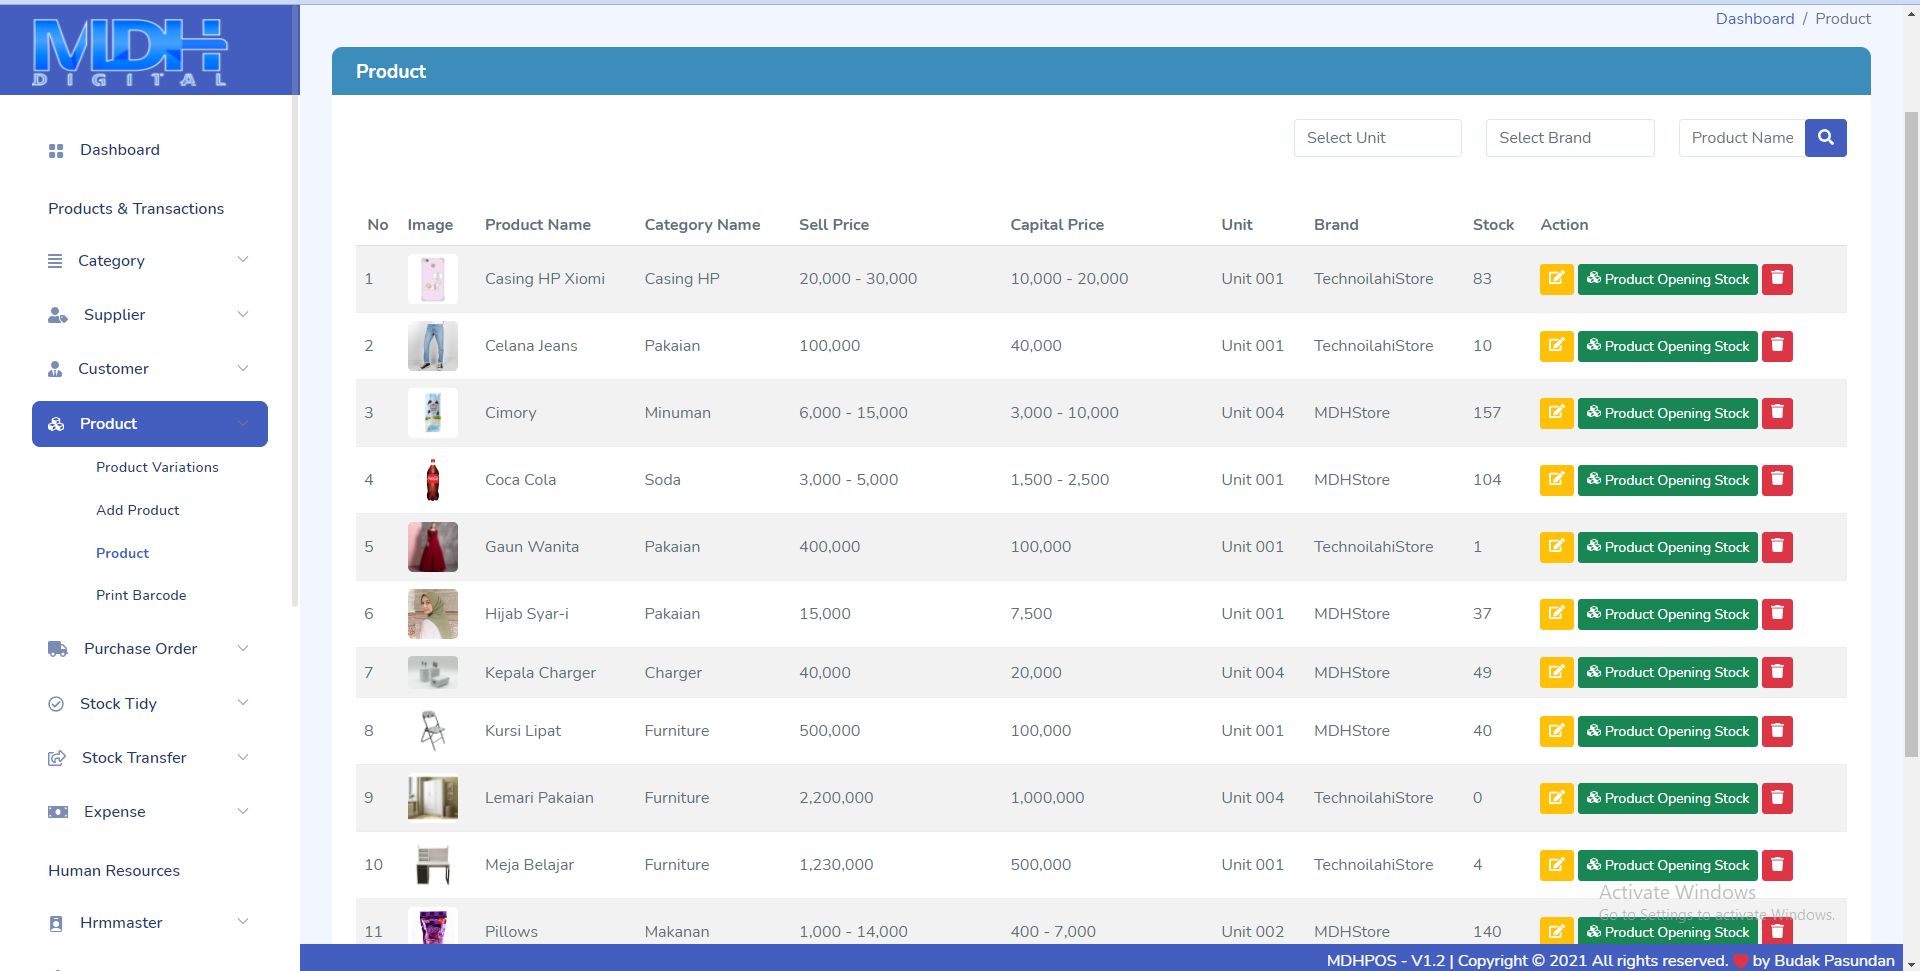Select Print Barcode in sidebar

click(141, 595)
